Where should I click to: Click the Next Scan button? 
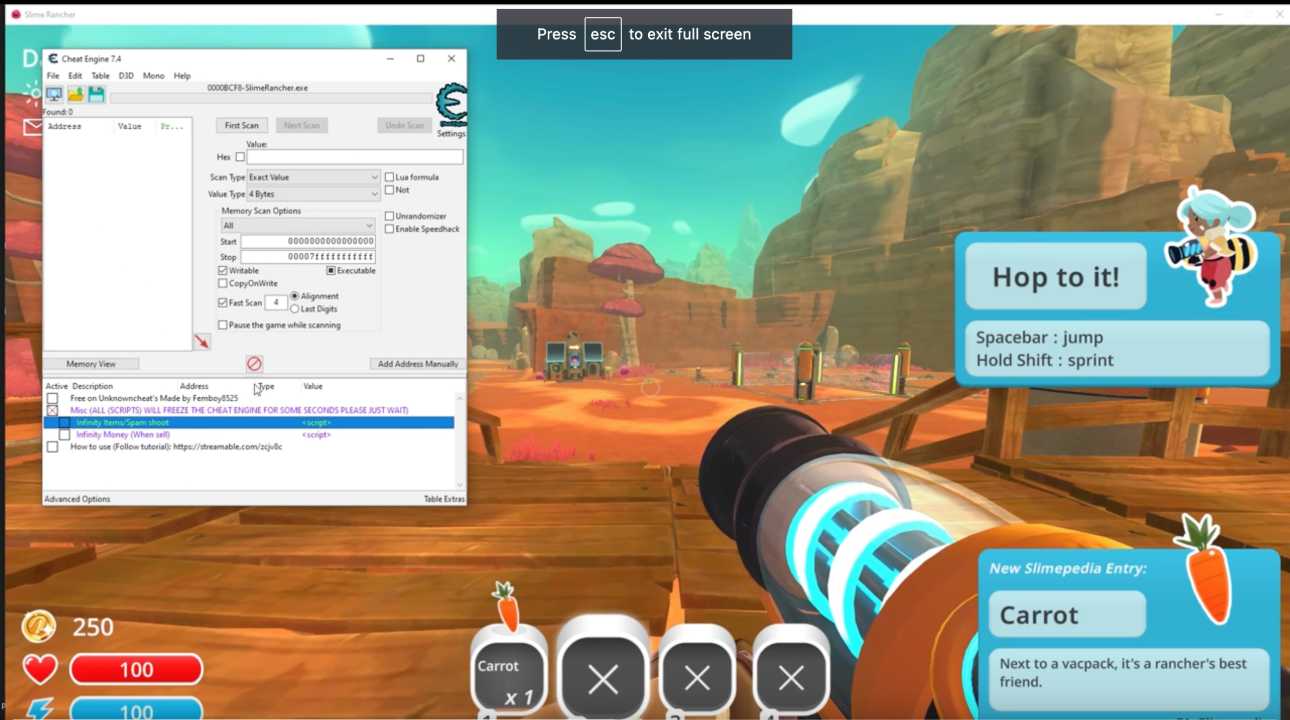tap(302, 126)
